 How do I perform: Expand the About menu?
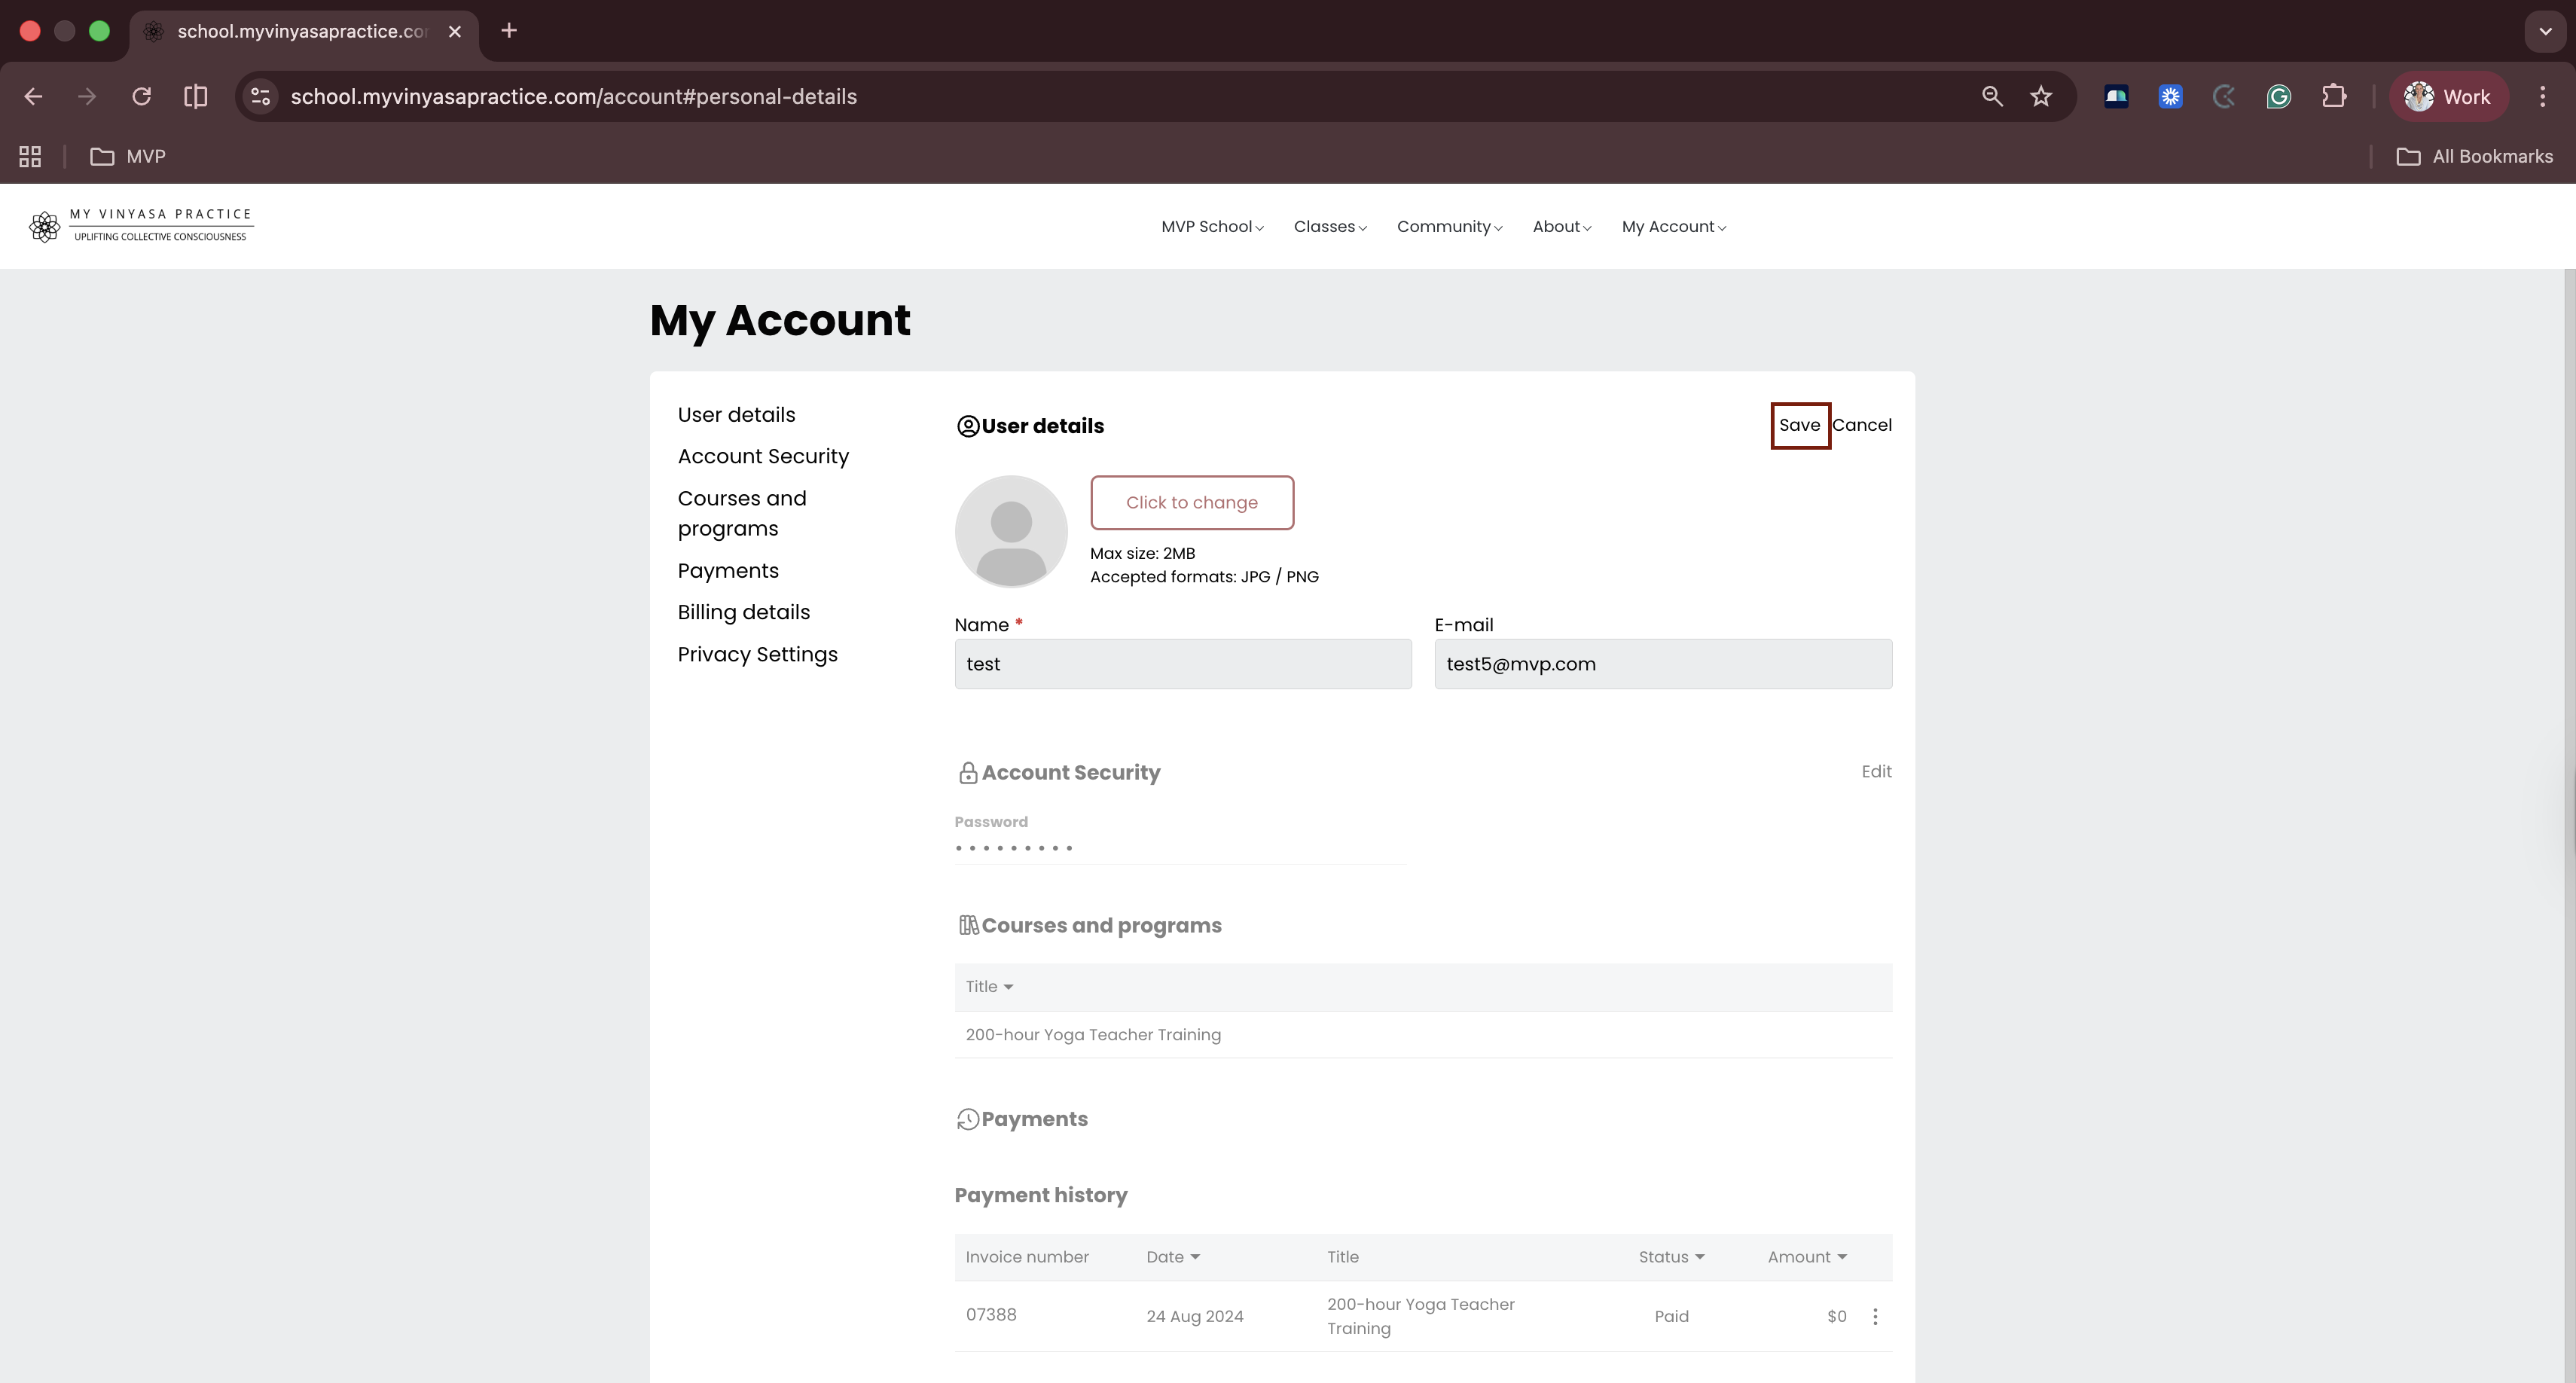(1561, 227)
